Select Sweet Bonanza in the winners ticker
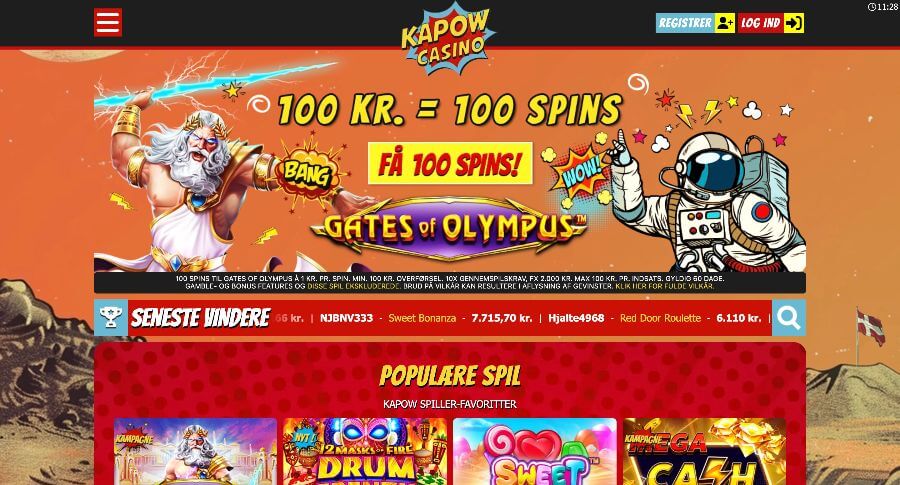 tap(422, 318)
